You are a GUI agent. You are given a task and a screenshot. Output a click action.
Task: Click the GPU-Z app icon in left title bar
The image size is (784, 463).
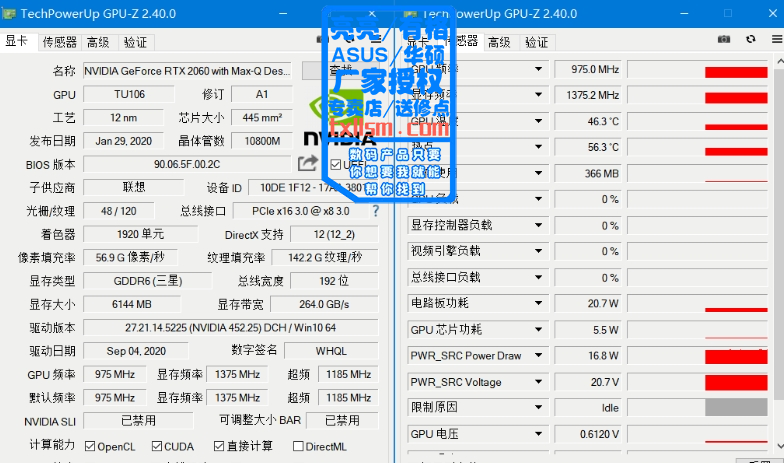pos(8,14)
